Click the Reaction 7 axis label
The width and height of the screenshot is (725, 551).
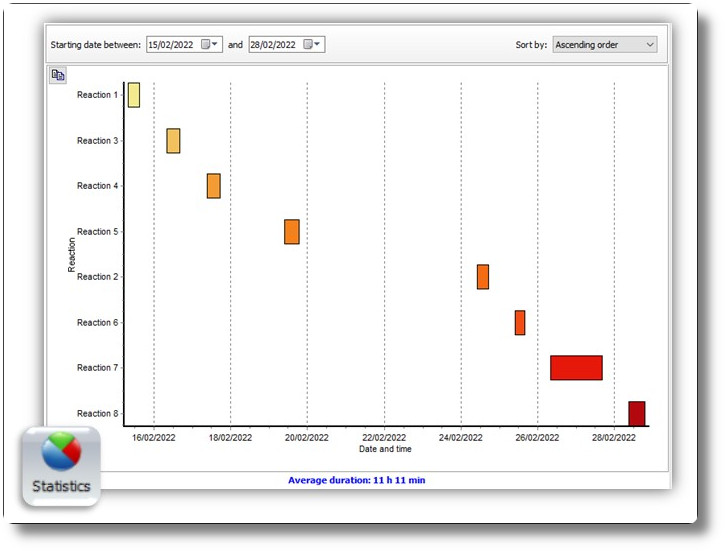[98, 367]
